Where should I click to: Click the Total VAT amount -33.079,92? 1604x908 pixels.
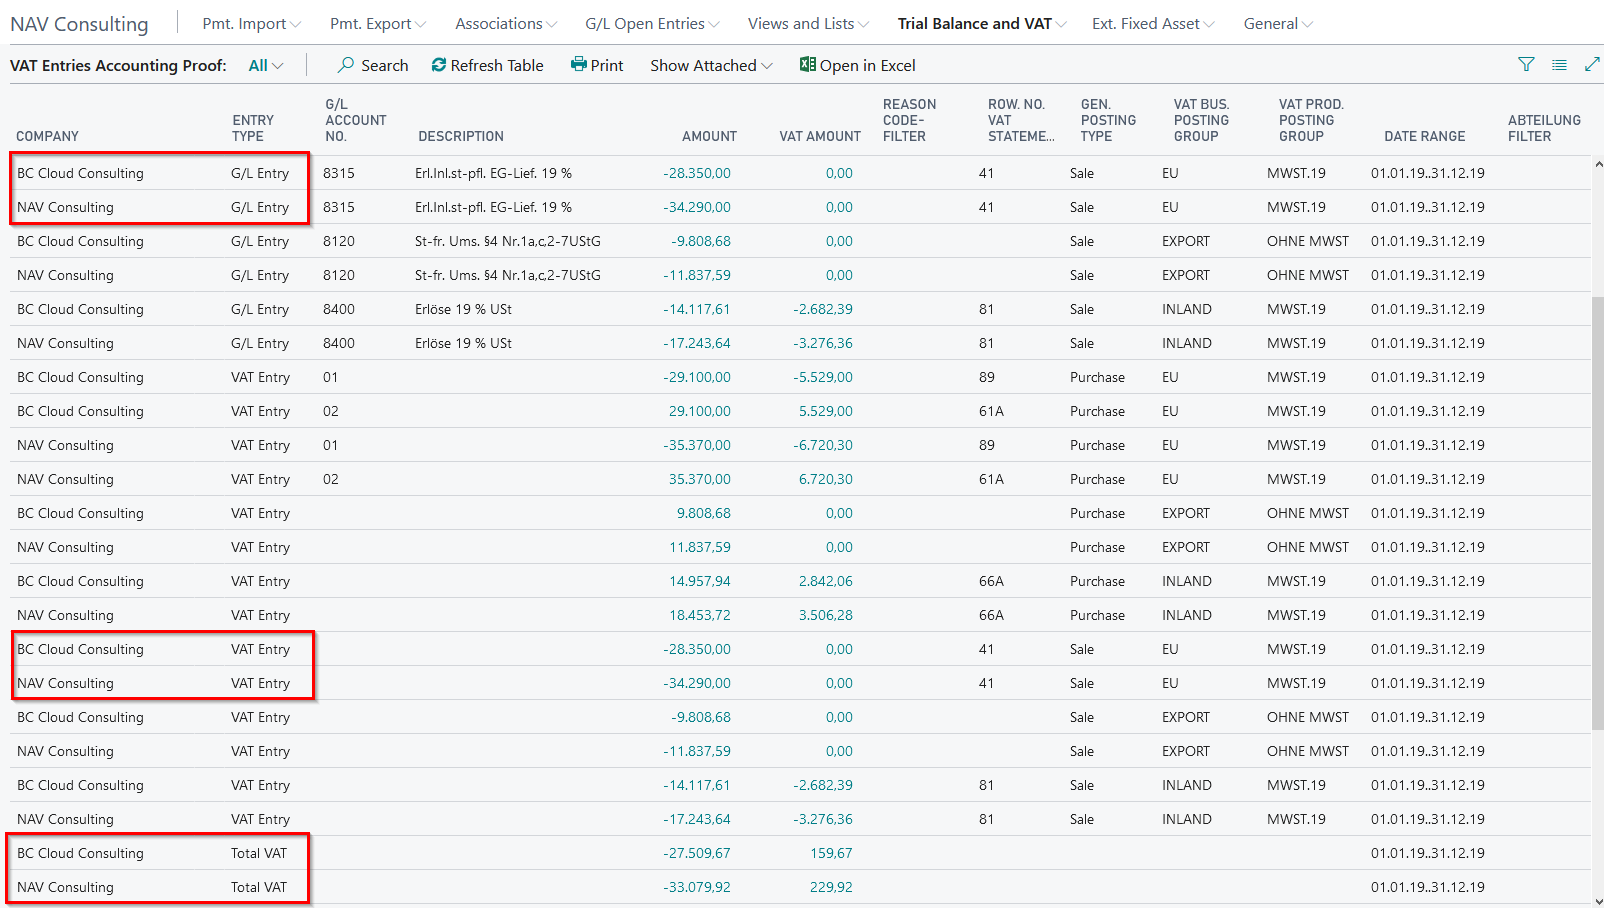697,887
